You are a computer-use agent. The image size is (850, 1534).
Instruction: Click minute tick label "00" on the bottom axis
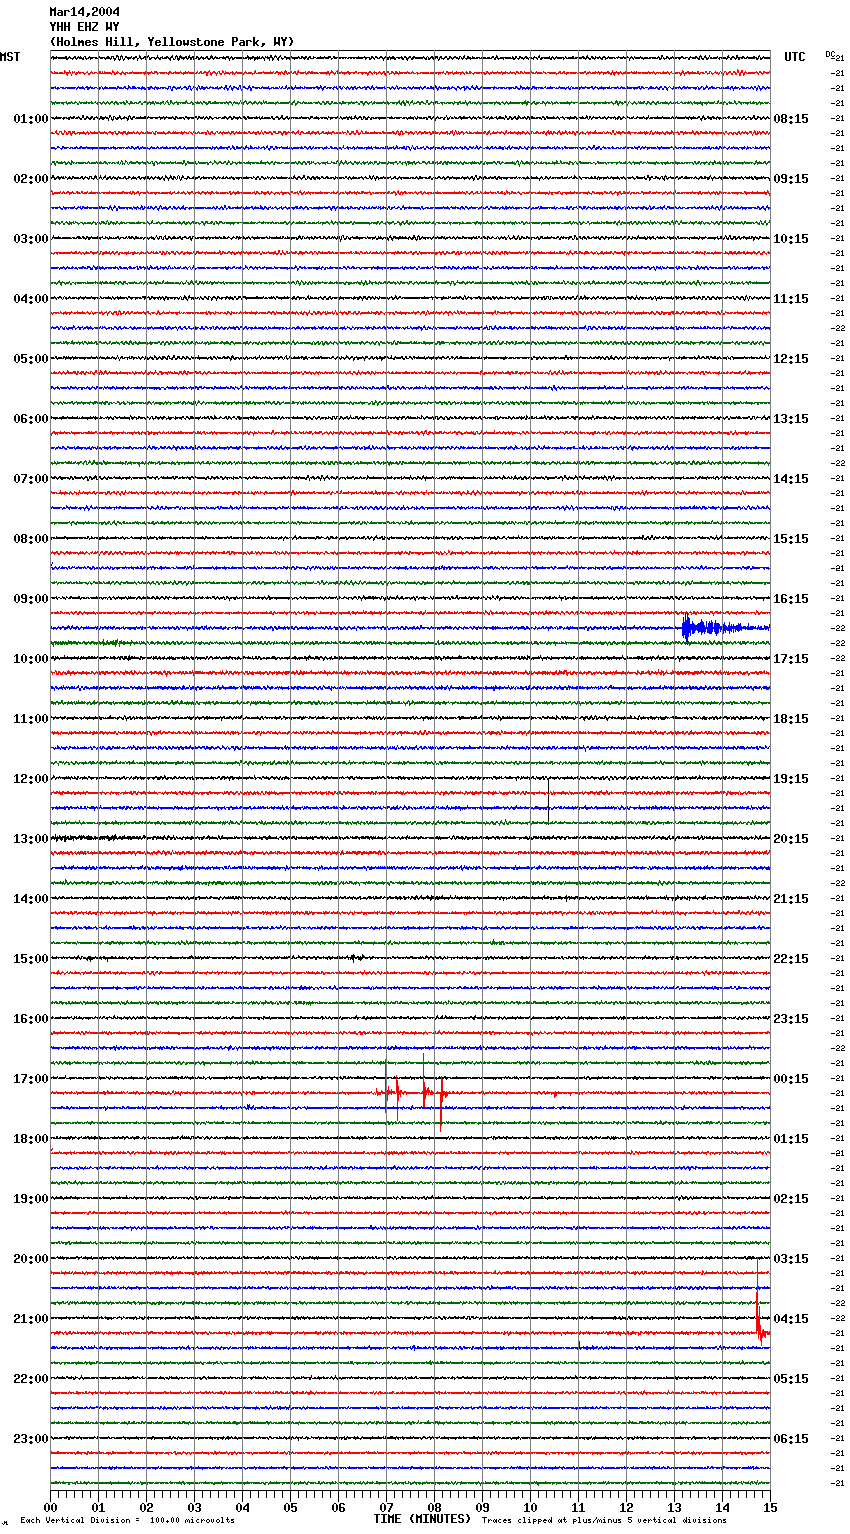pyautogui.click(x=51, y=1507)
